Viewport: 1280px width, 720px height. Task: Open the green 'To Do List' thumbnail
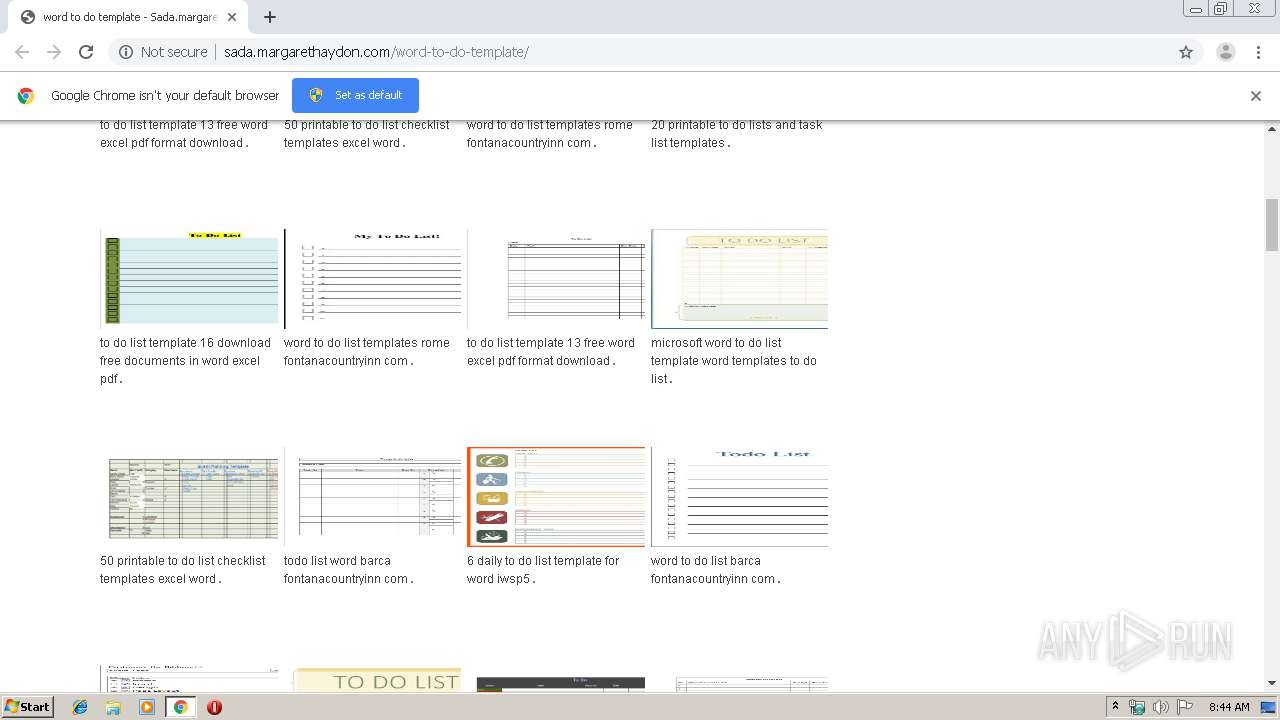pyautogui.click(x=189, y=278)
